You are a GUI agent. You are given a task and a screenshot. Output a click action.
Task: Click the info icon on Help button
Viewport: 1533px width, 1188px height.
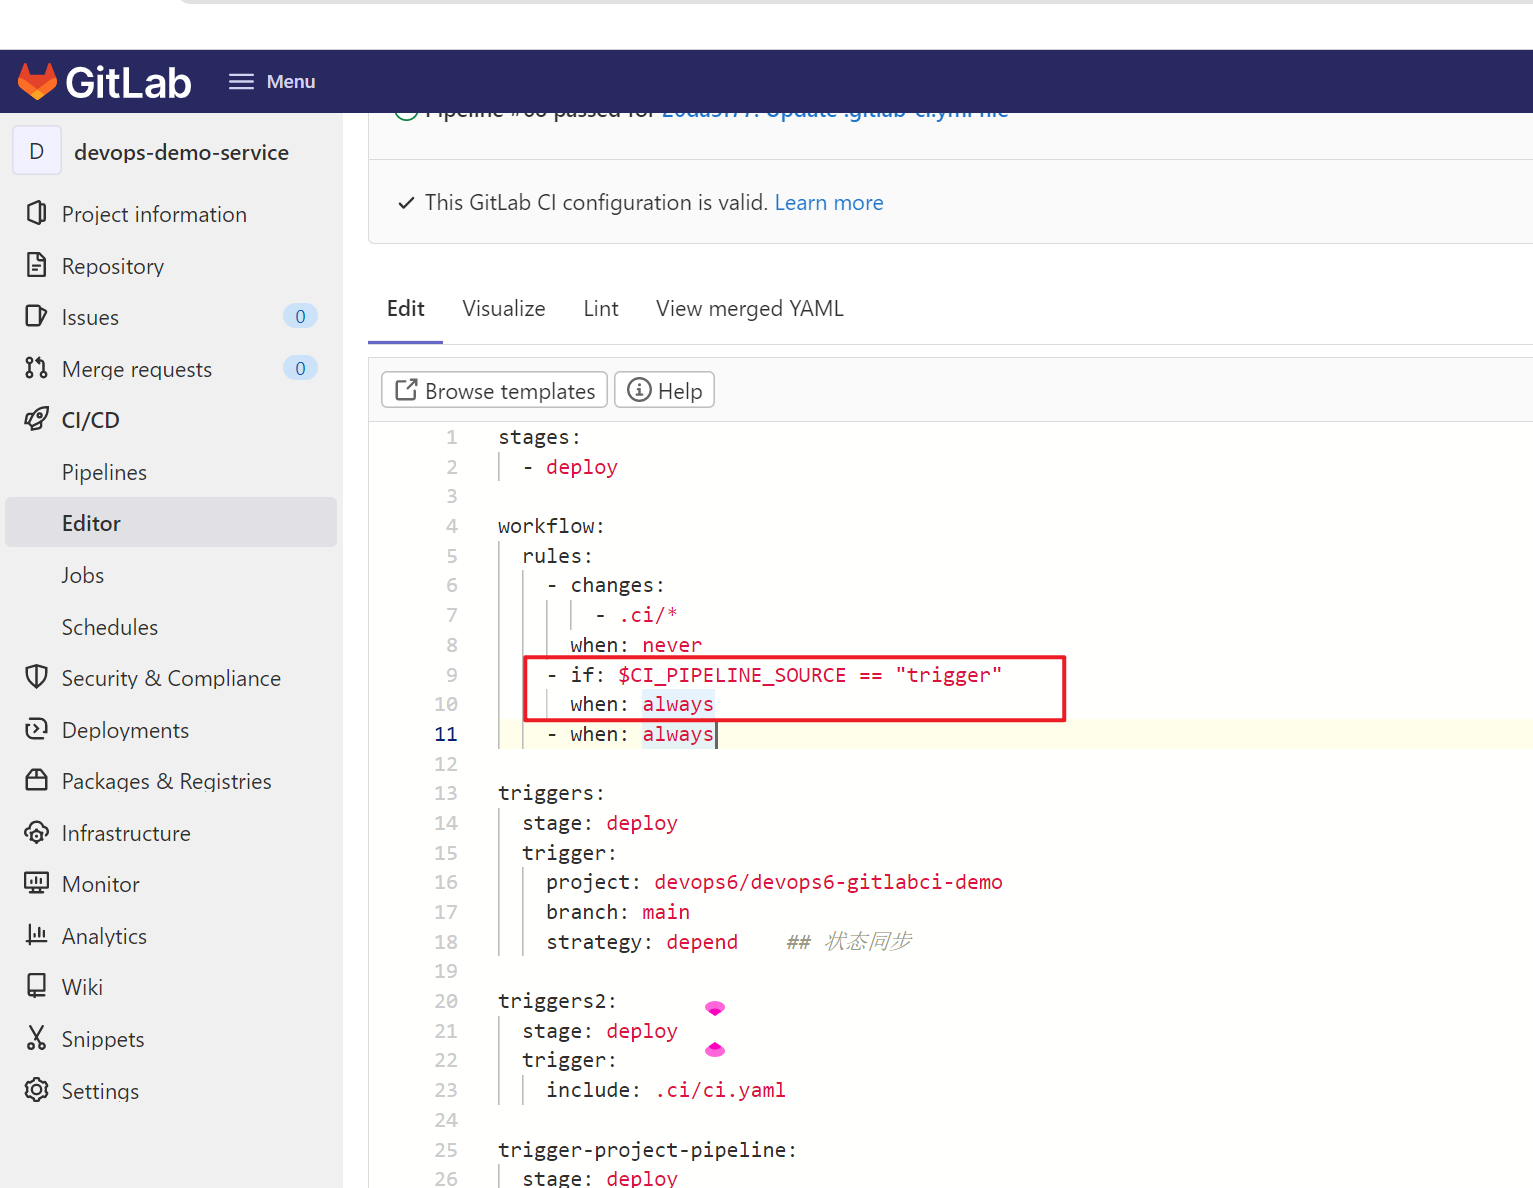639,390
